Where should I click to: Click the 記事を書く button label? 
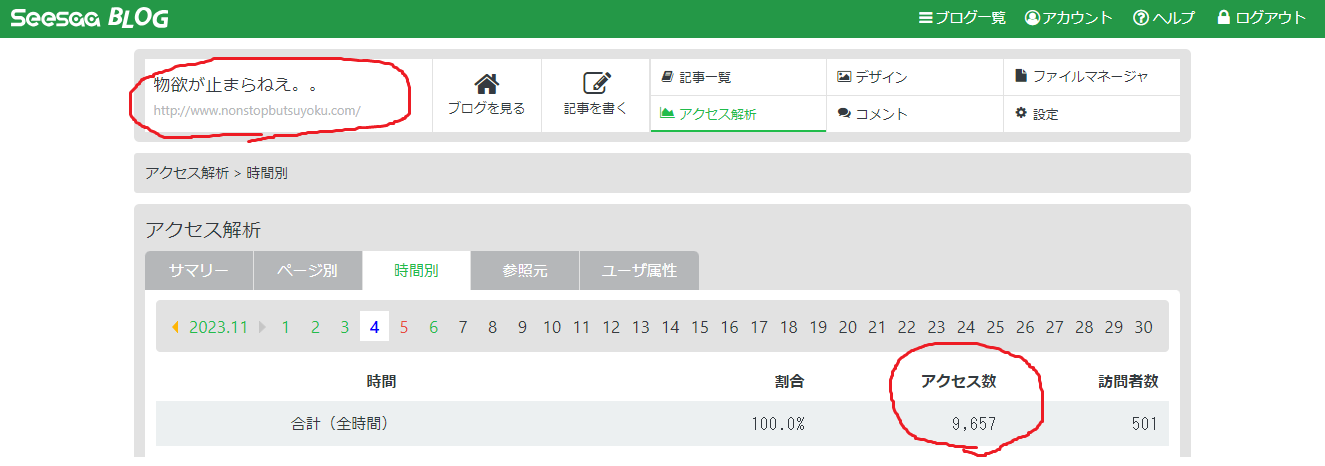pyautogui.click(x=596, y=108)
